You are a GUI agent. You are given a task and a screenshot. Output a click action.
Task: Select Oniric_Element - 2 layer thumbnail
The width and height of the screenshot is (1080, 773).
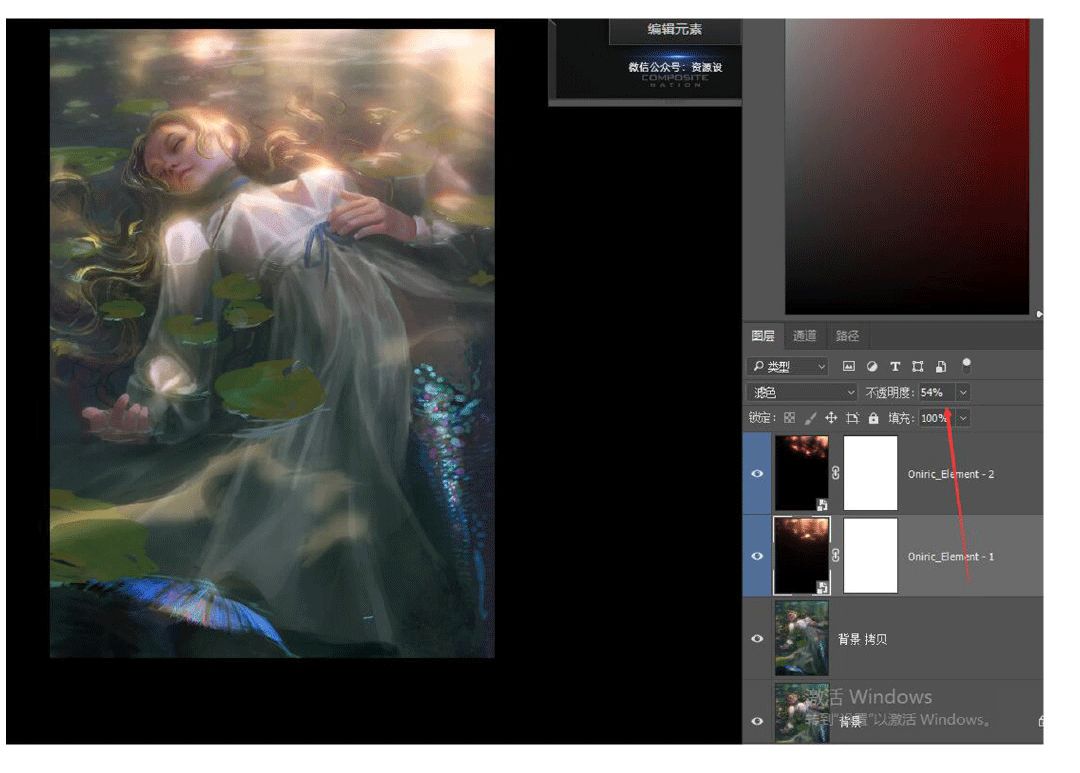[802, 473]
